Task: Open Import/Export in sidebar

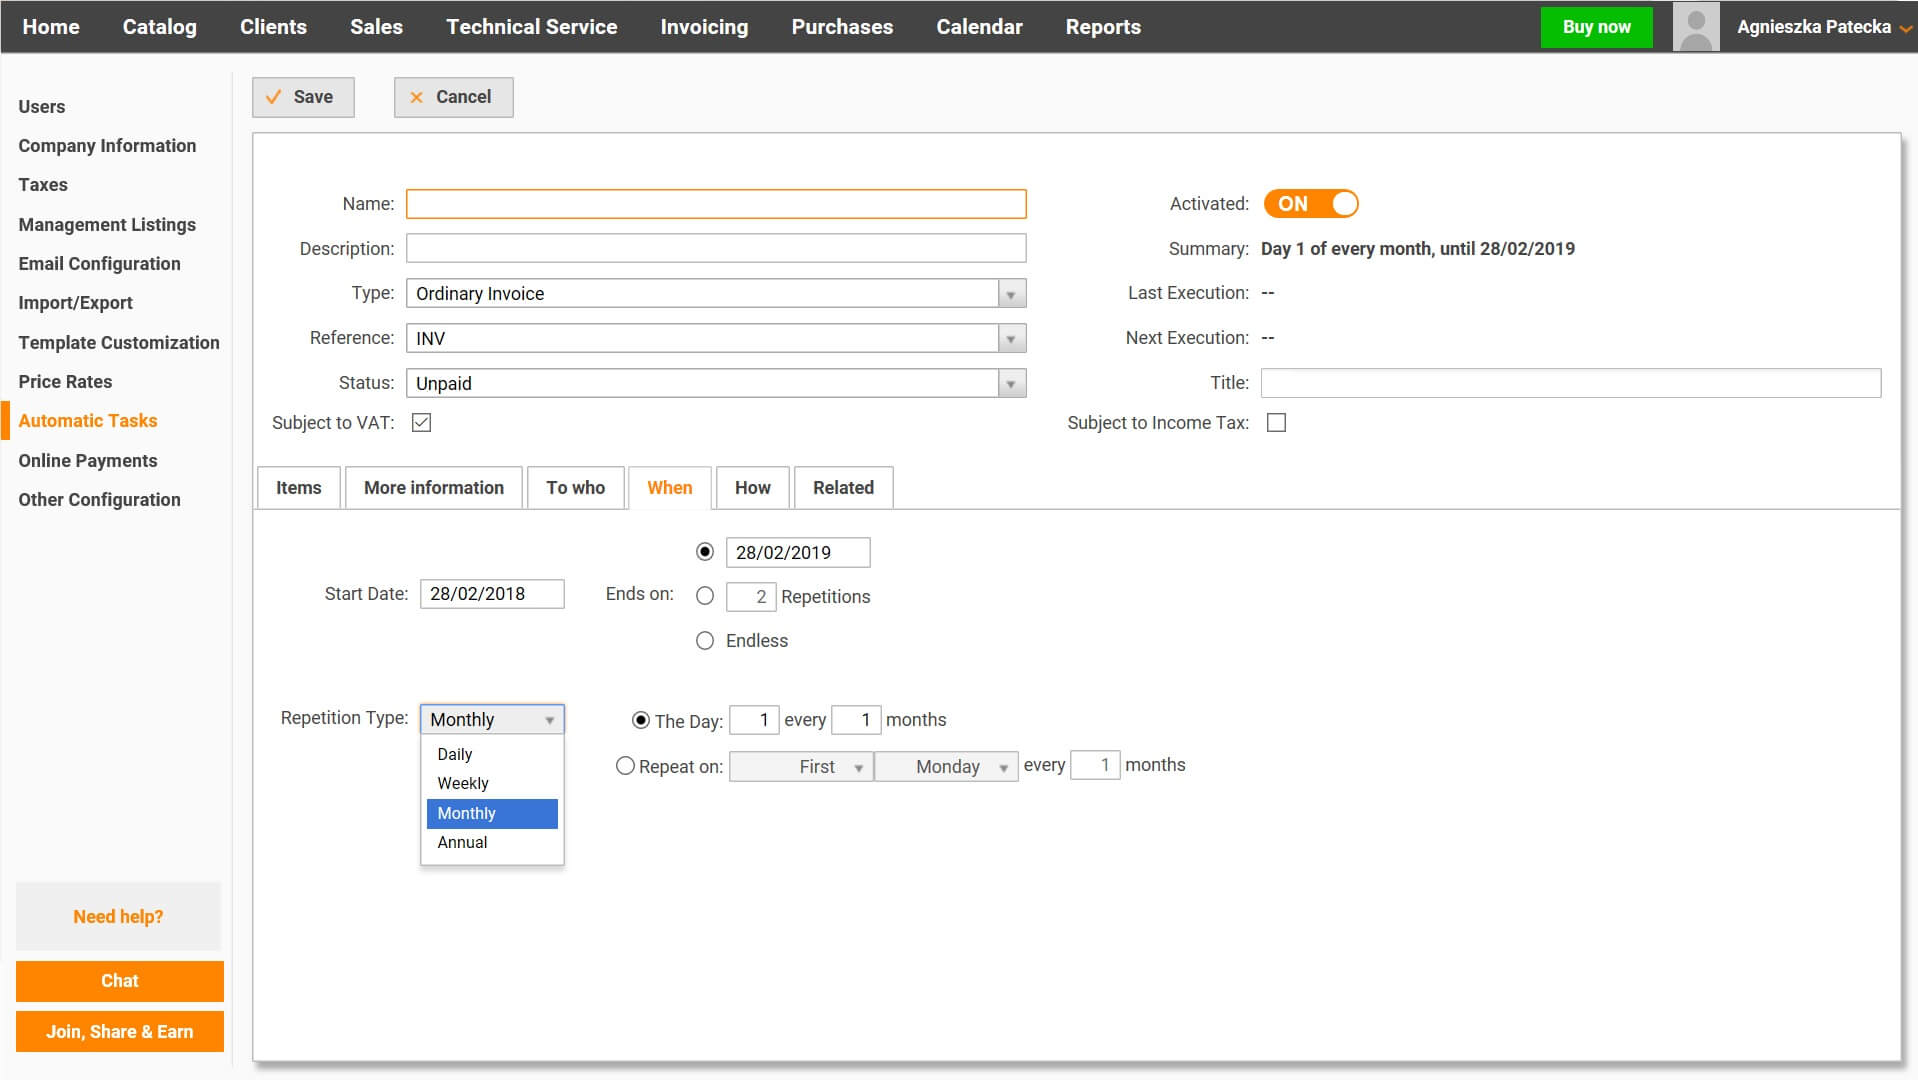Action: click(75, 303)
